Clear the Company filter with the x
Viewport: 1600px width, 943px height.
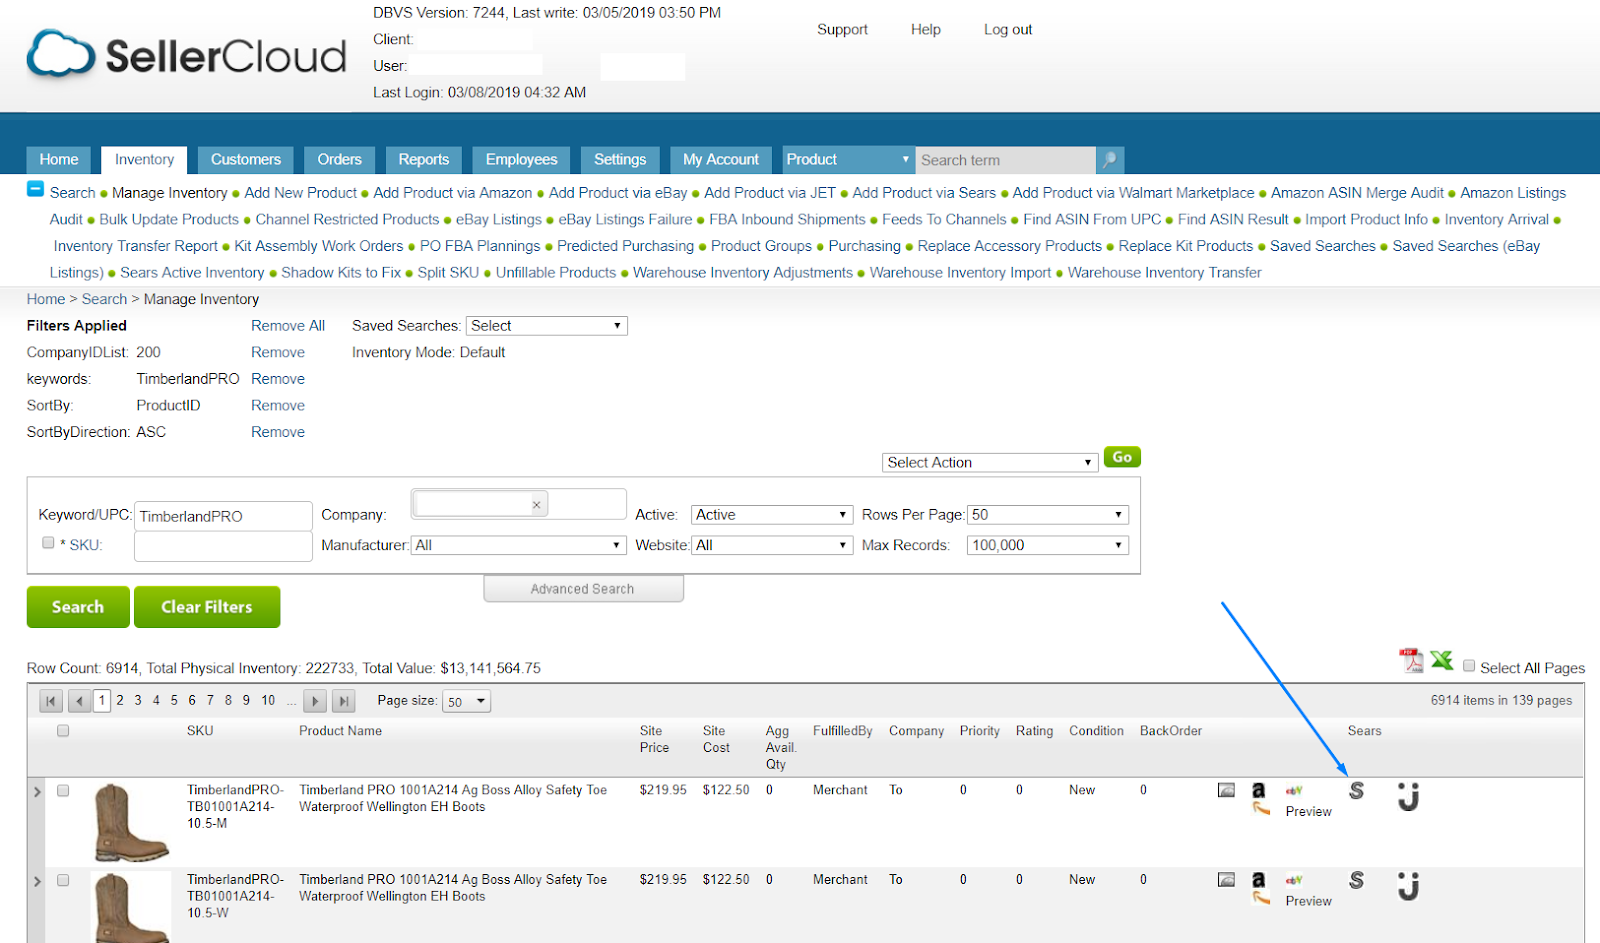(536, 505)
